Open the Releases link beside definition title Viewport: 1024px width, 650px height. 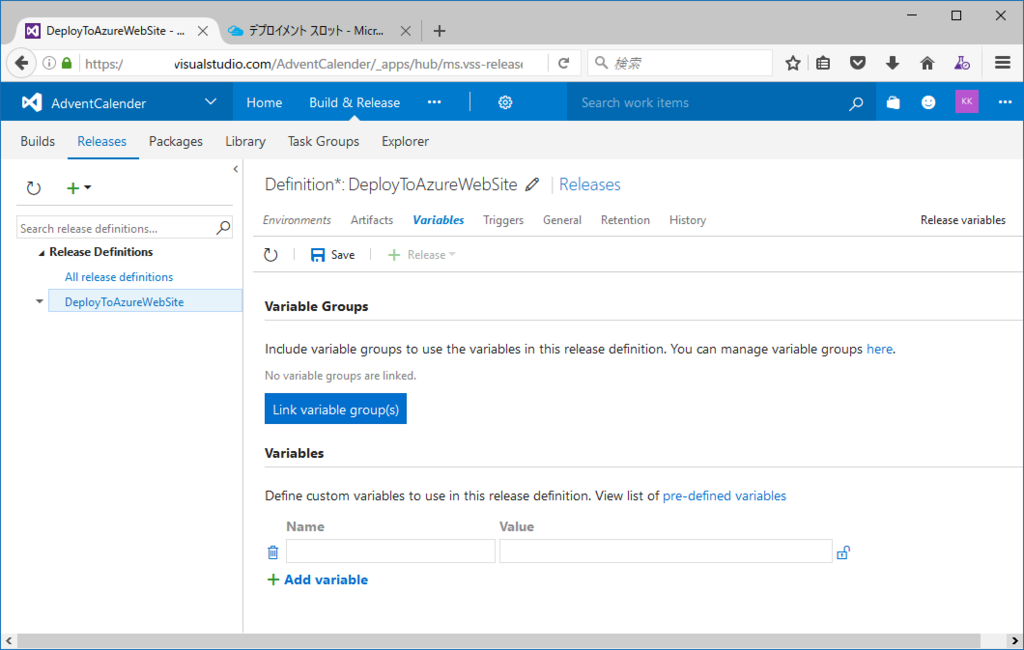point(590,184)
